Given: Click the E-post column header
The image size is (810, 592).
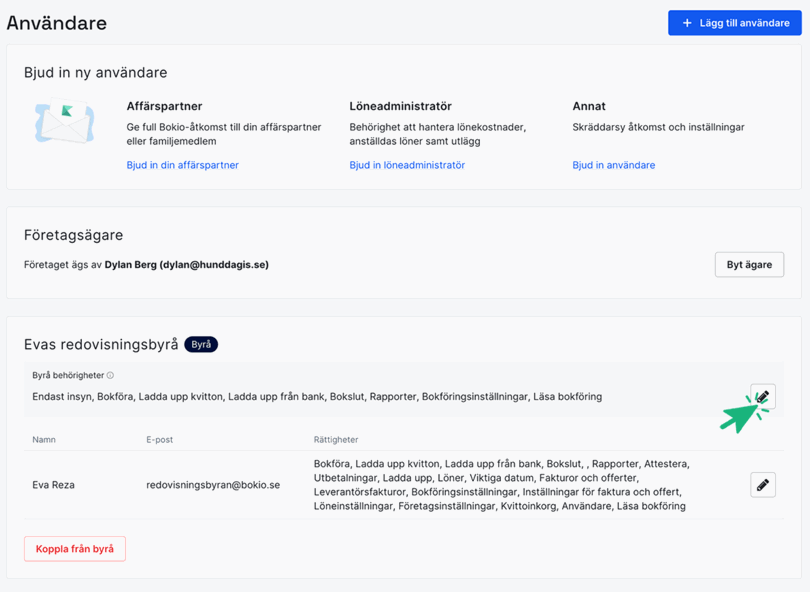Looking at the screenshot, I should 160,439.
